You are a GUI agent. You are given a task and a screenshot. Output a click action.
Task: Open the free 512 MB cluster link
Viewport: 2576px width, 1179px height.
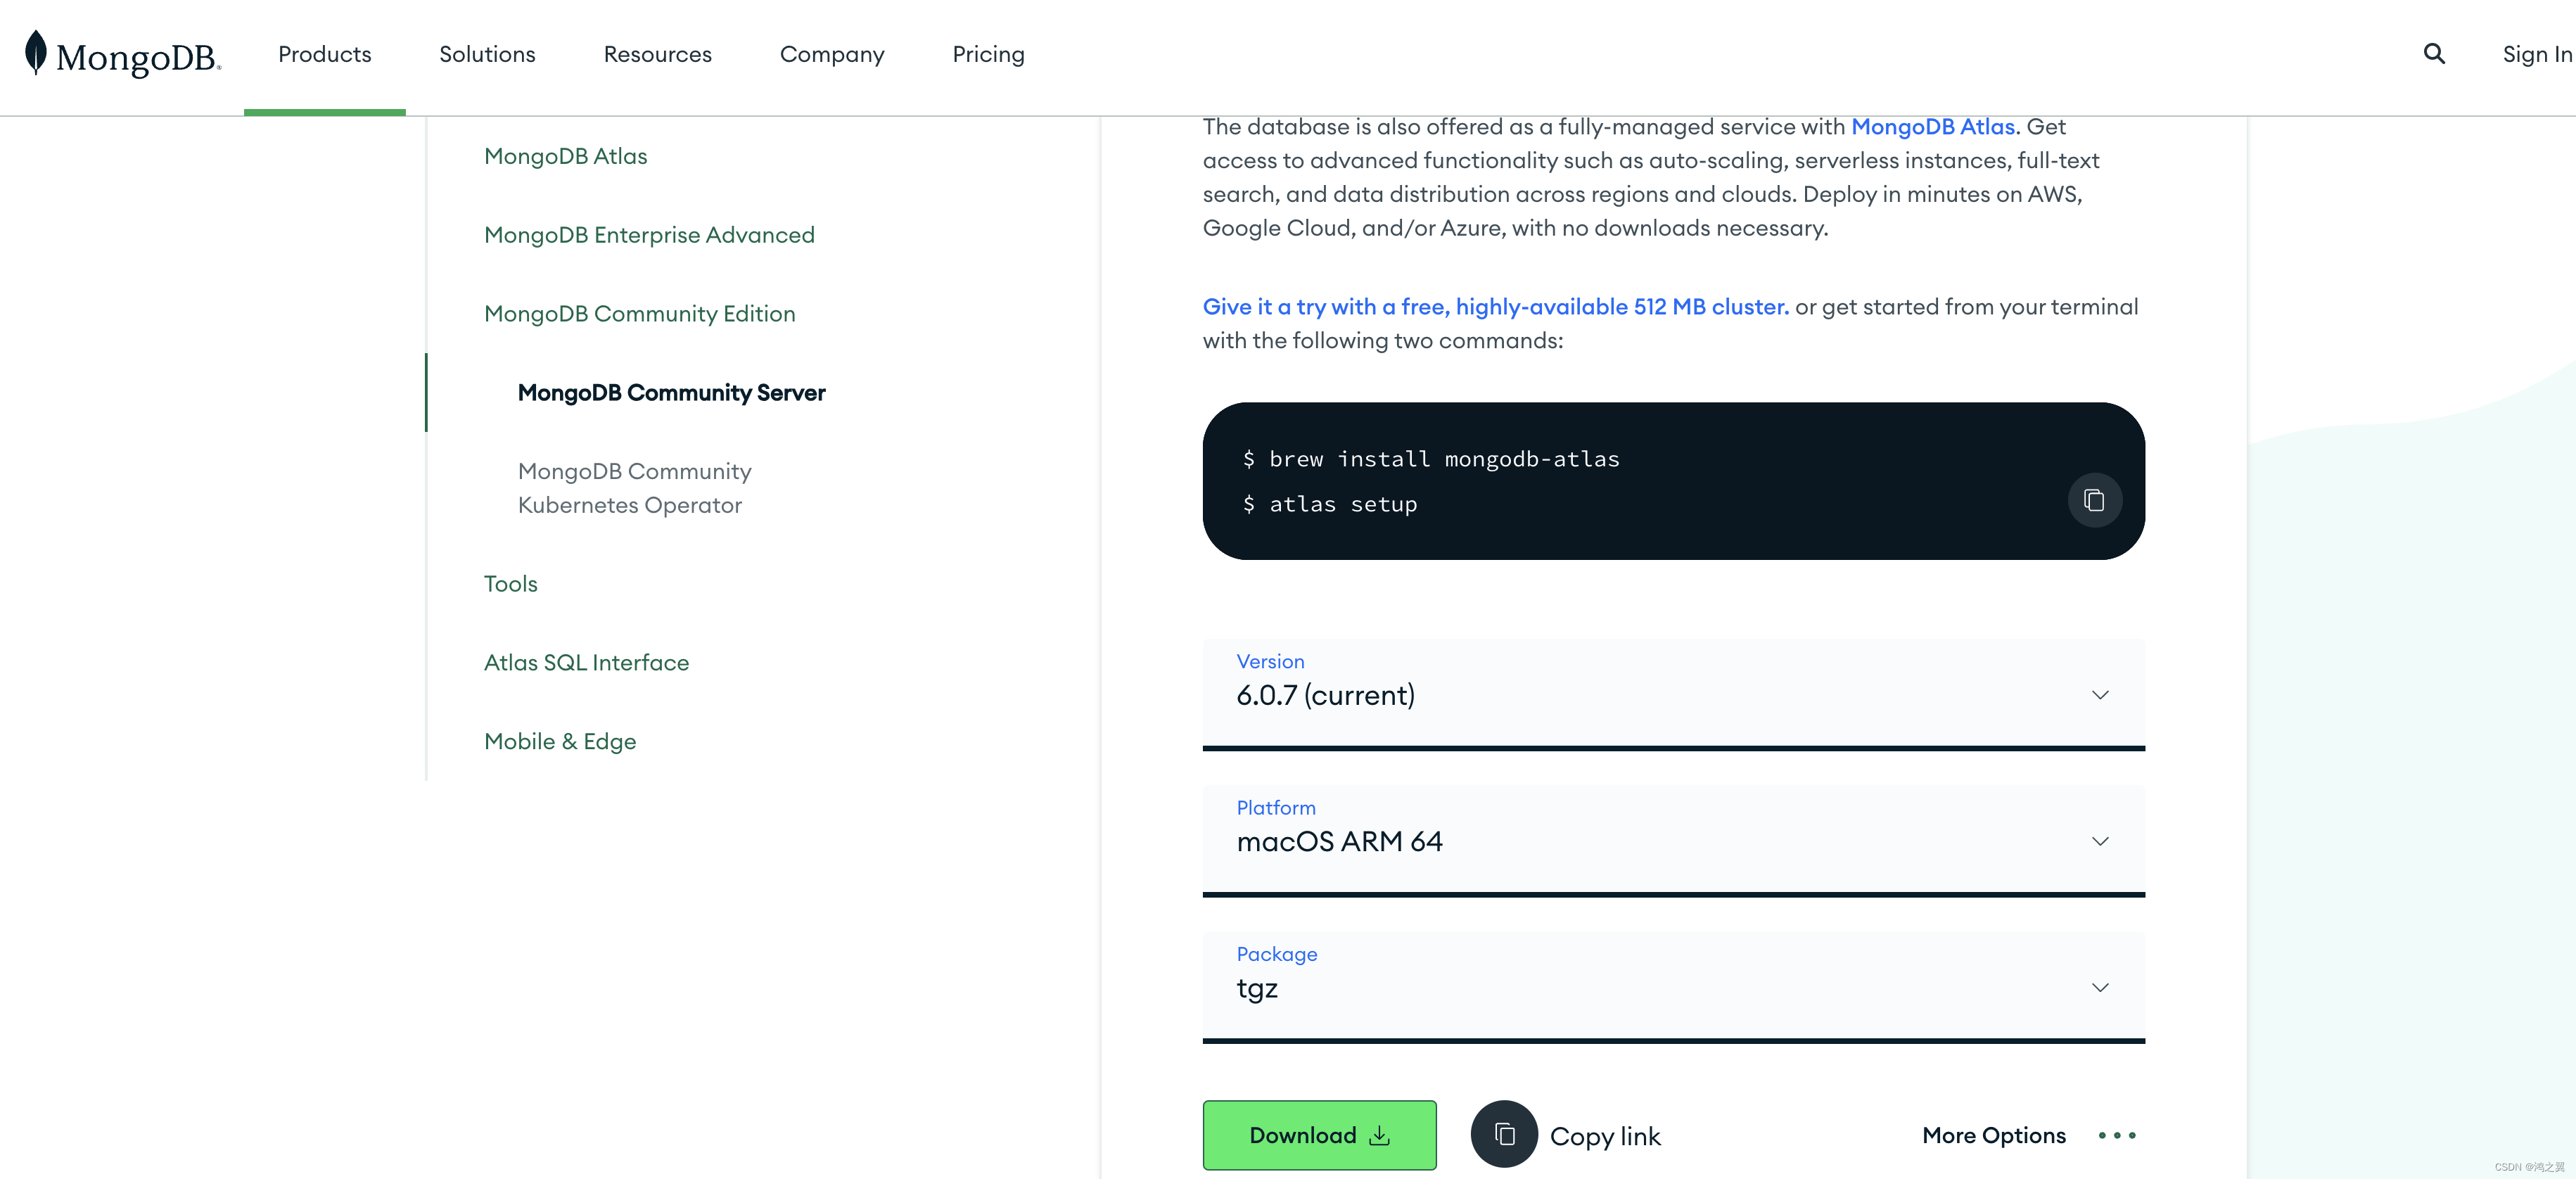click(x=1495, y=307)
